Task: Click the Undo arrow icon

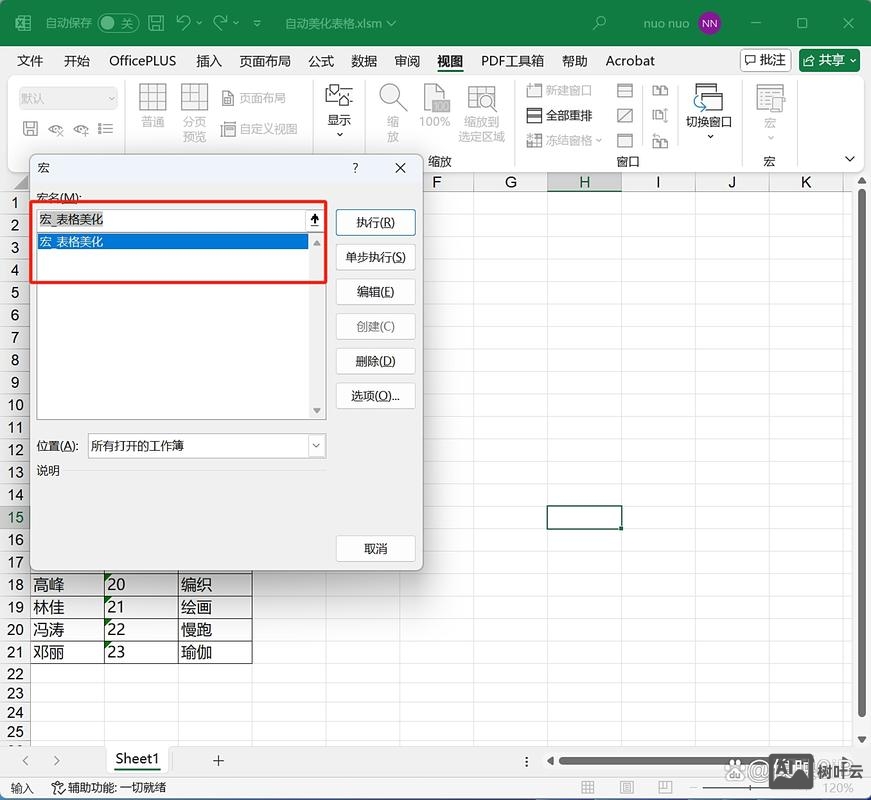Action: (x=184, y=22)
